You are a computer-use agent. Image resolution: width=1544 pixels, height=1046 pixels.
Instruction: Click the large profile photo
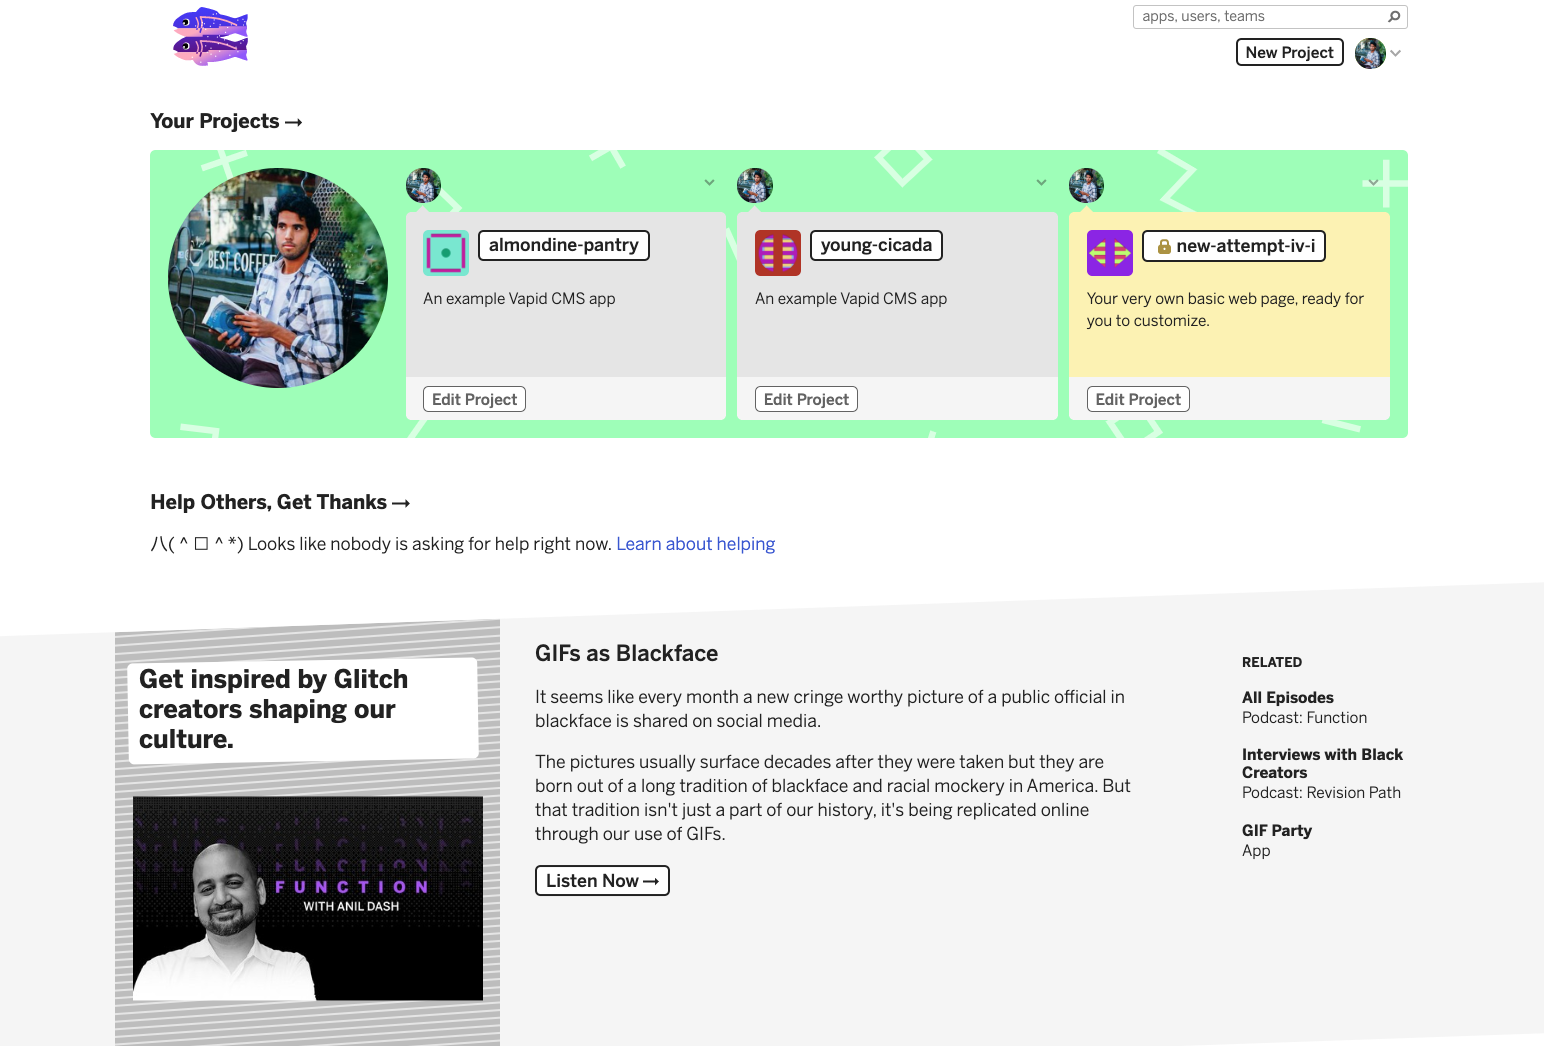278,278
